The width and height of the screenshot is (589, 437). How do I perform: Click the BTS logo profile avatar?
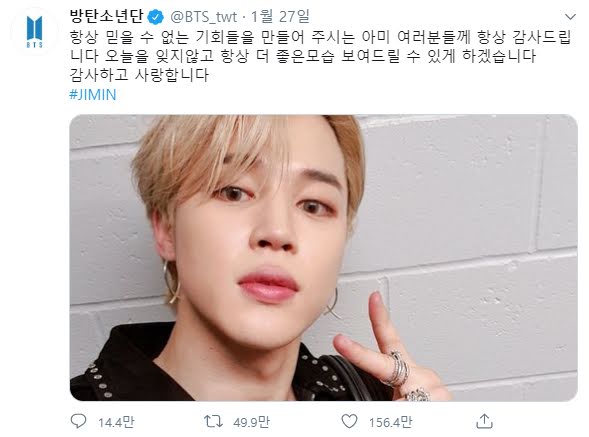(x=35, y=32)
